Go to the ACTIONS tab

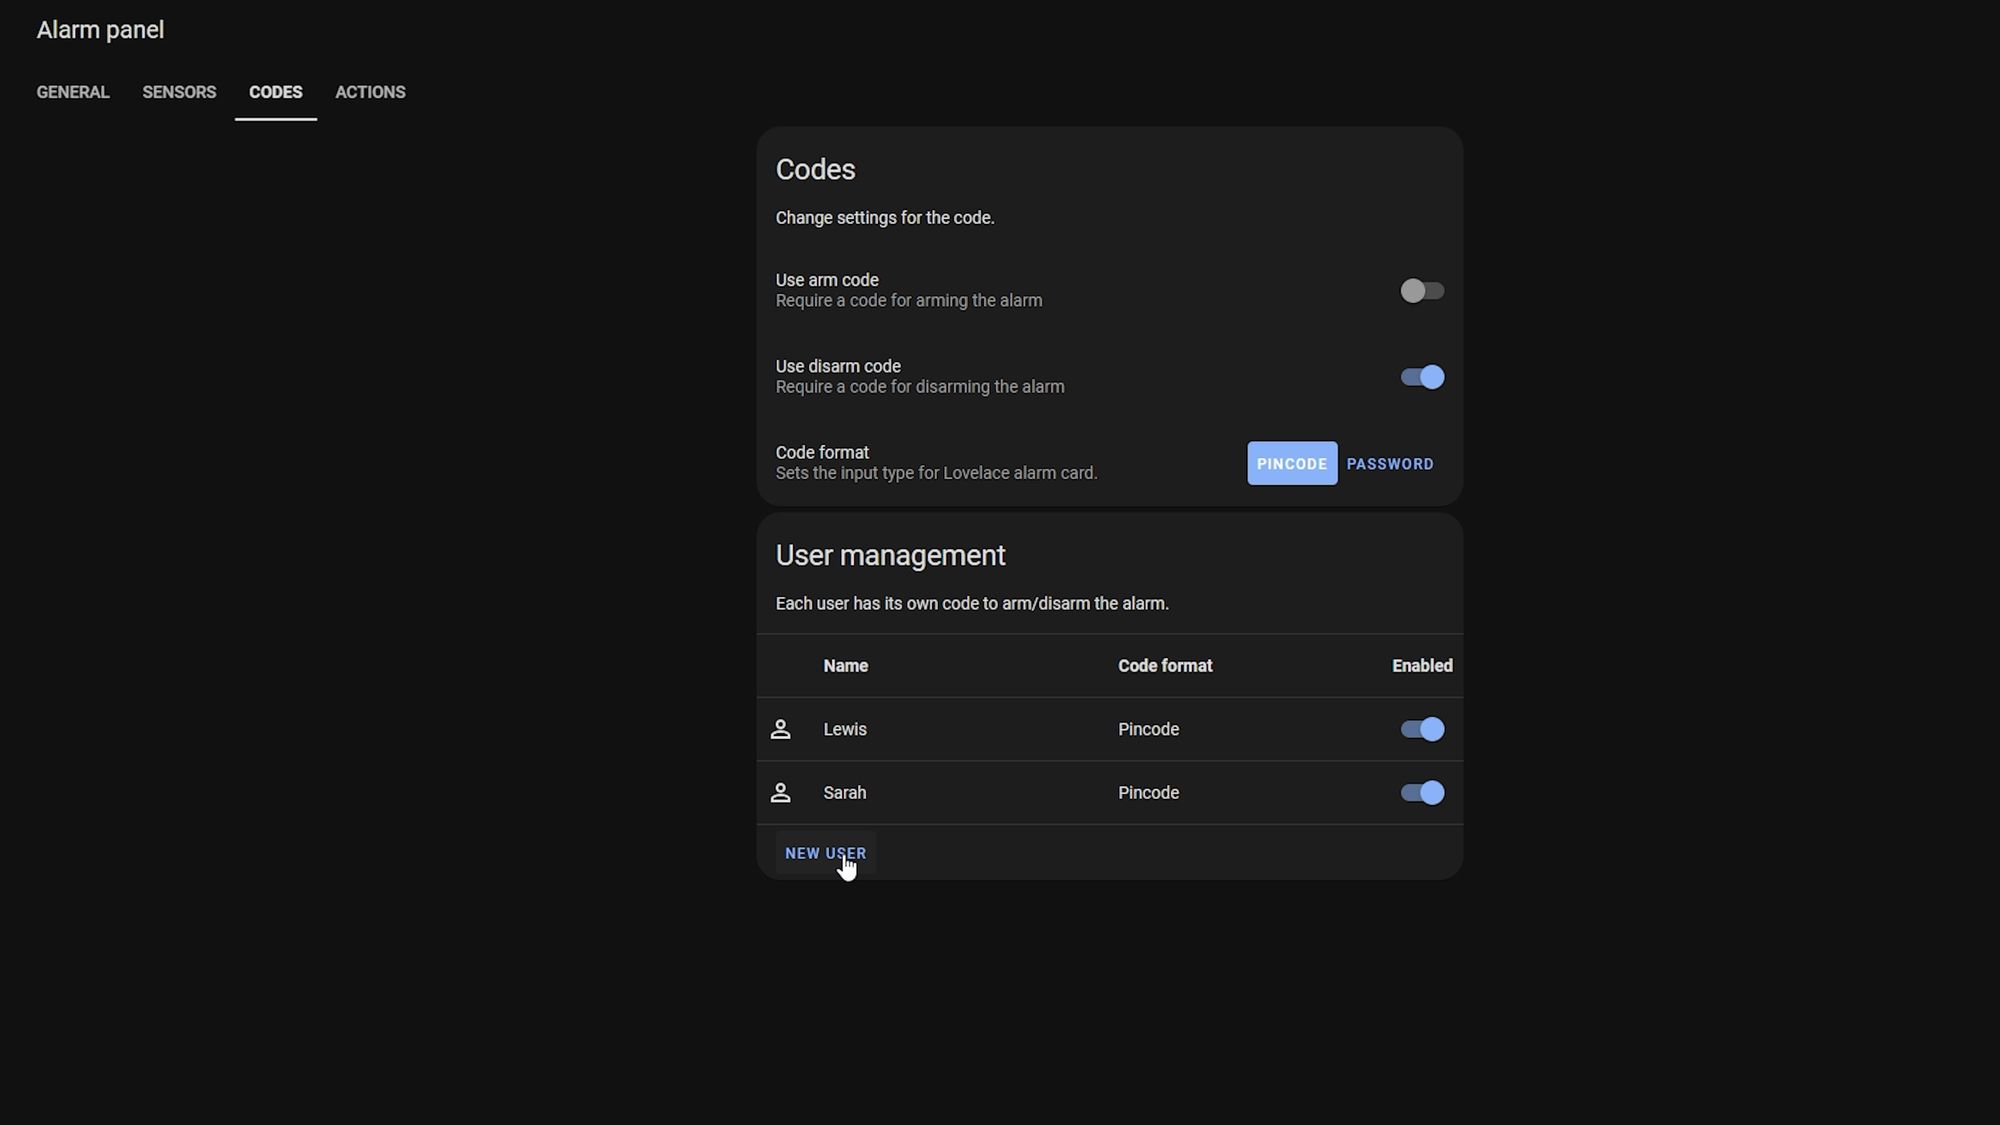370,92
